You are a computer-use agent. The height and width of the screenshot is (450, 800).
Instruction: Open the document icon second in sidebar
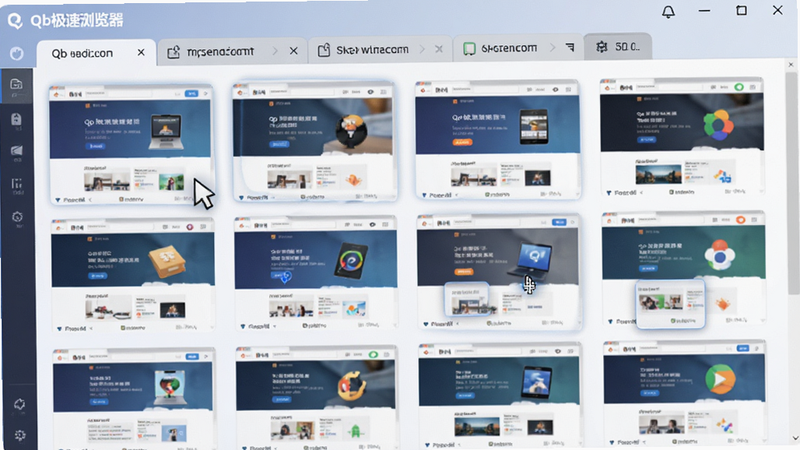[16, 119]
